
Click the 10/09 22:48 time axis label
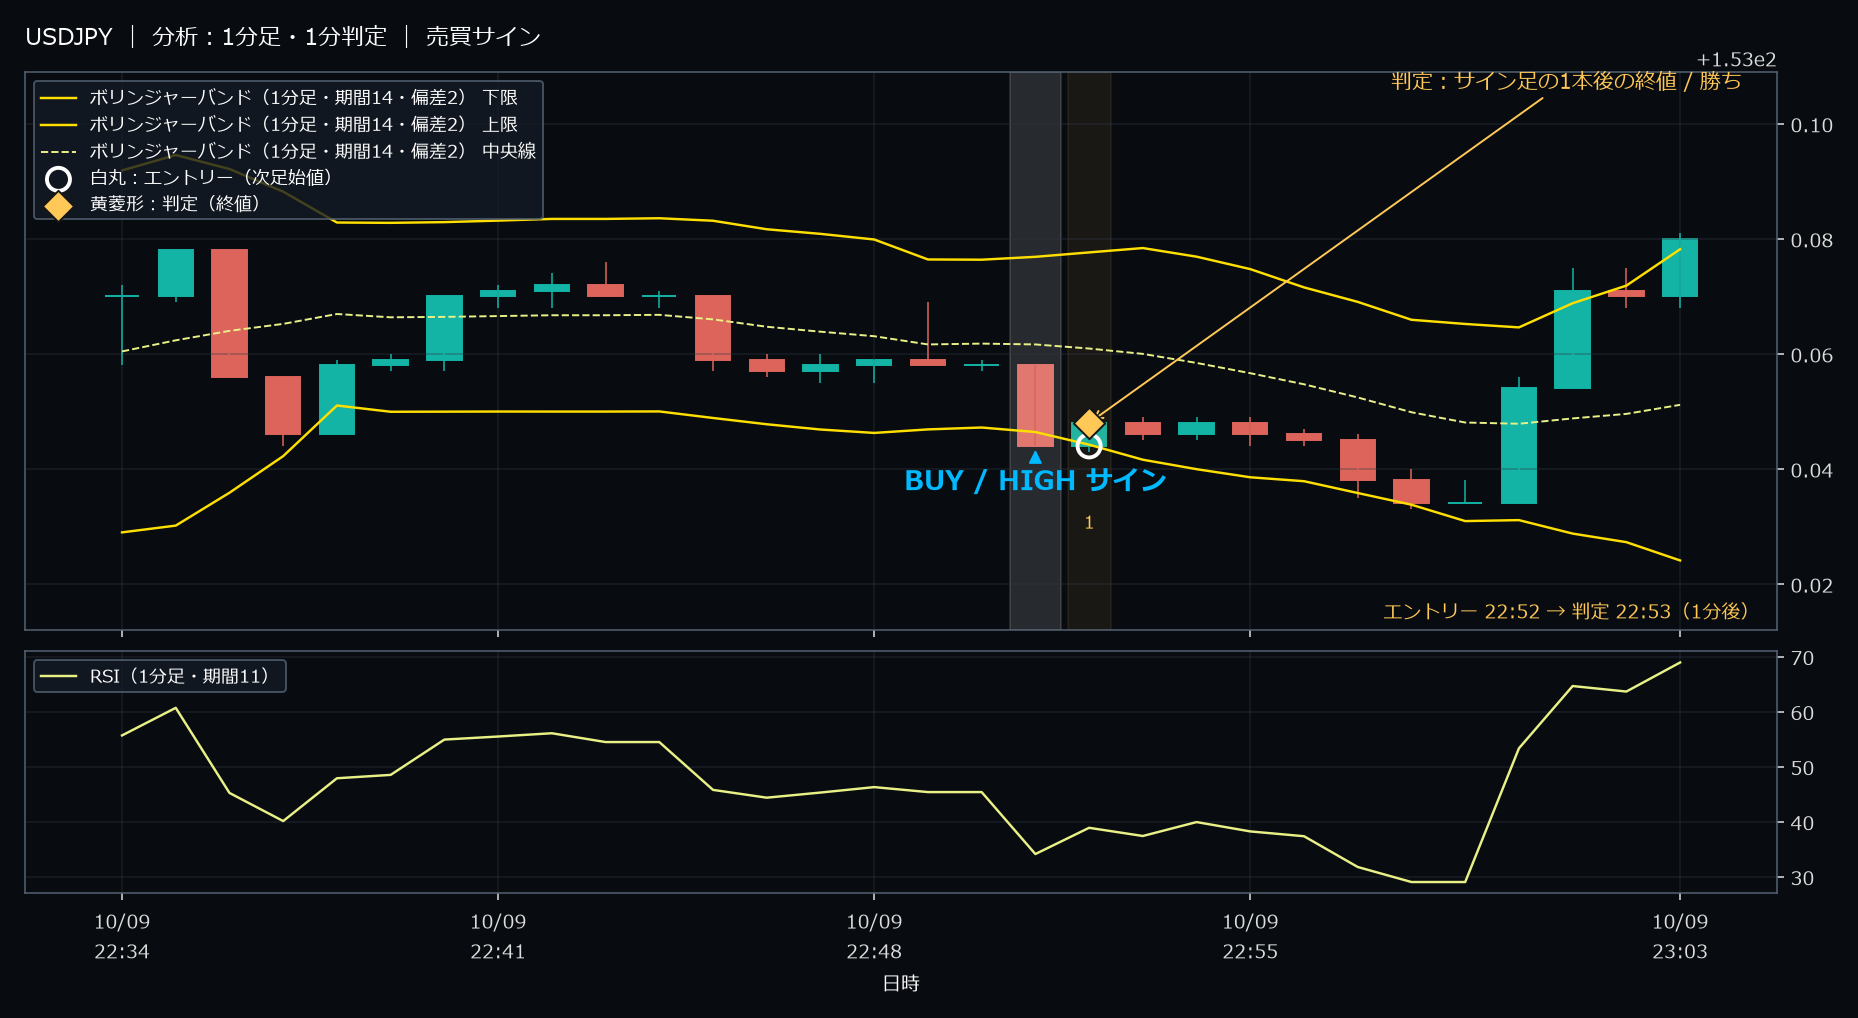pyautogui.click(x=874, y=937)
